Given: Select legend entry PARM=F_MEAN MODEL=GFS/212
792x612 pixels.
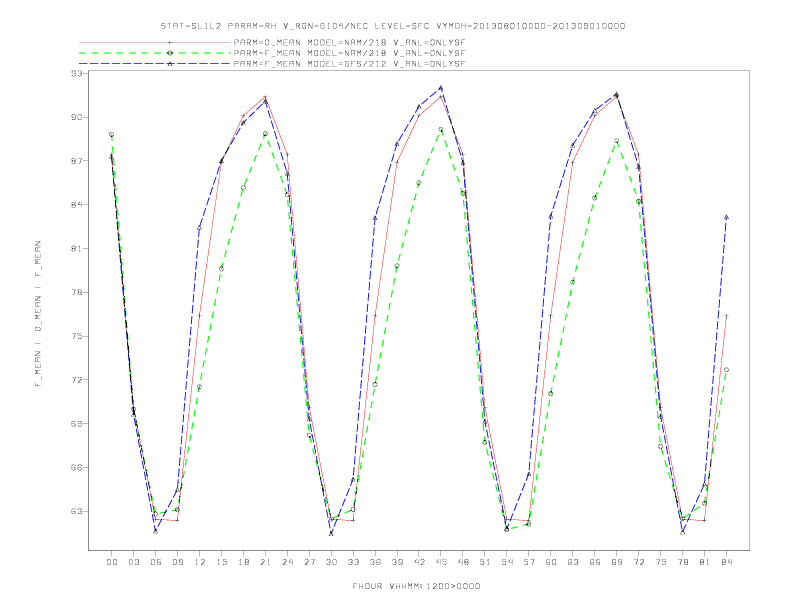Looking at the screenshot, I should pos(349,64).
